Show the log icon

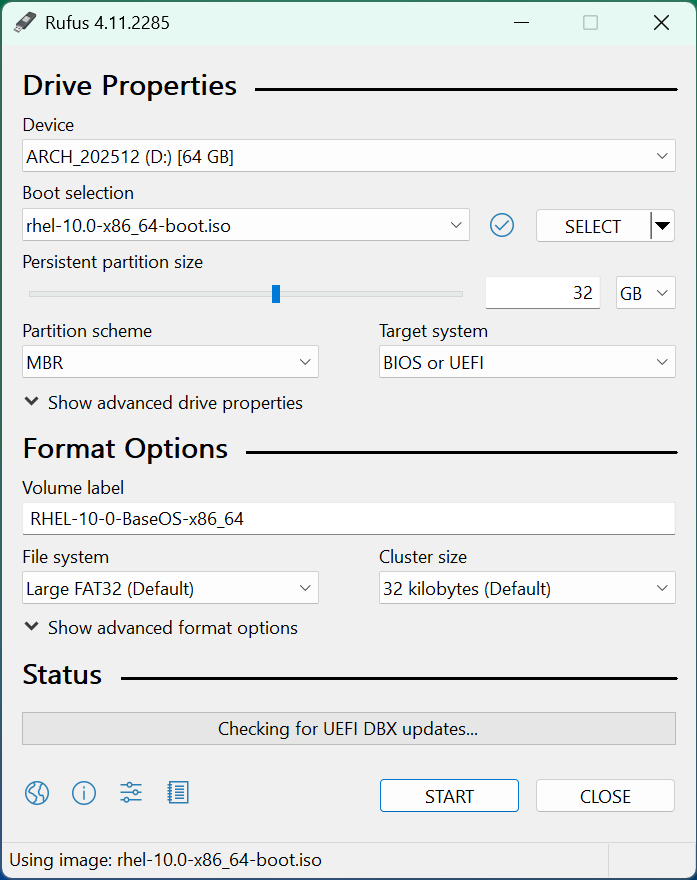pos(178,794)
